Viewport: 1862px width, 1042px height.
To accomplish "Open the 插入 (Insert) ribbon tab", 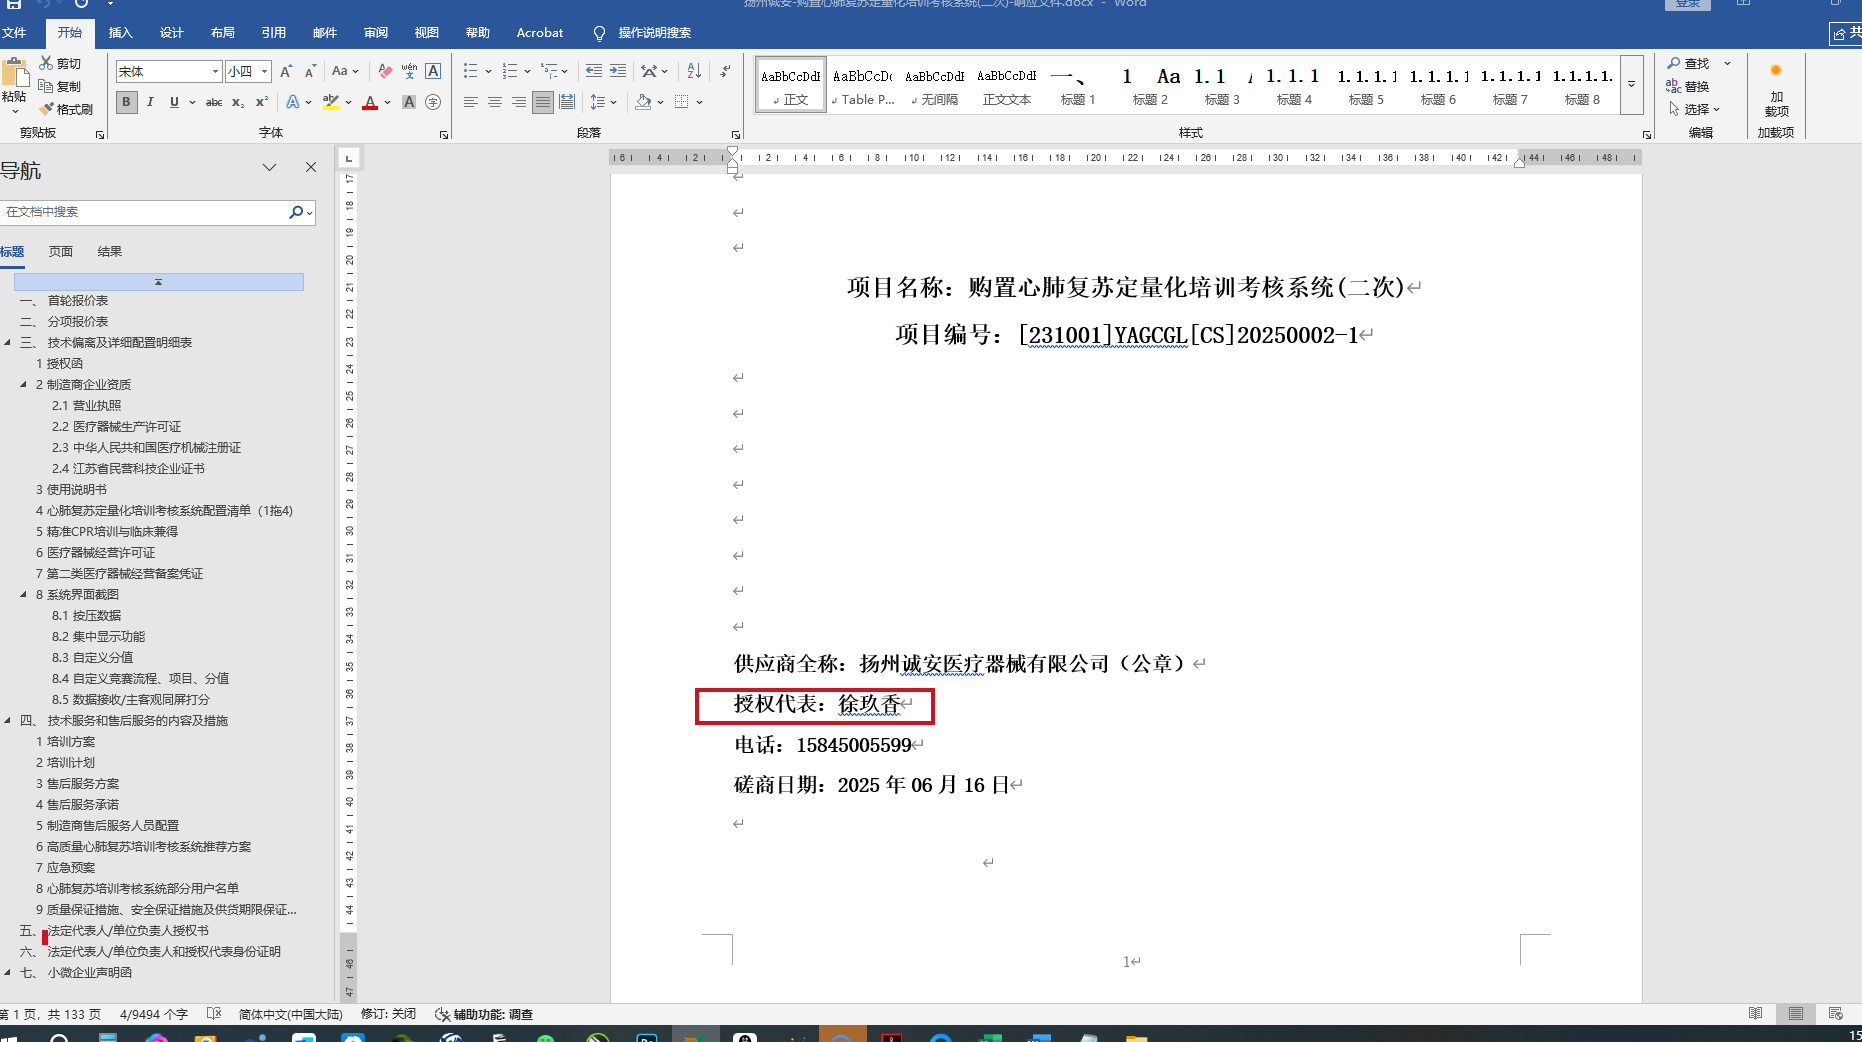I will 121,33.
